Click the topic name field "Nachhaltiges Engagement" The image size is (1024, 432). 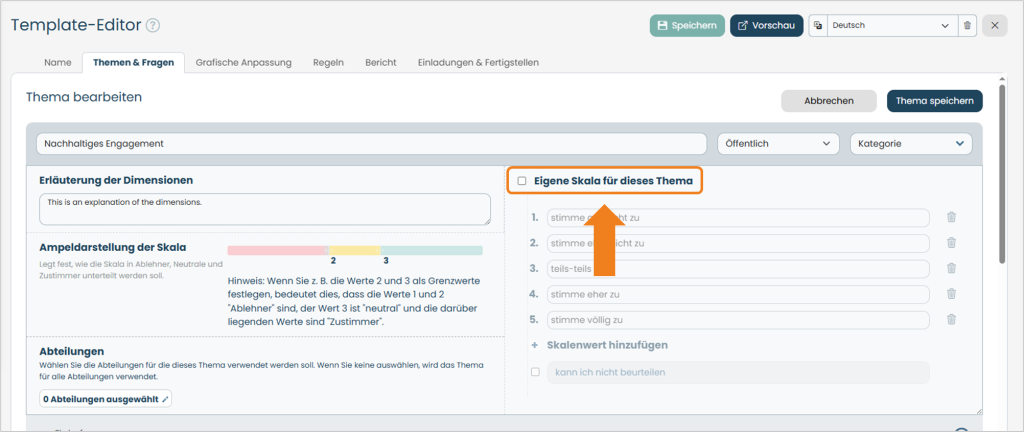pyautogui.click(x=371, y=144)
